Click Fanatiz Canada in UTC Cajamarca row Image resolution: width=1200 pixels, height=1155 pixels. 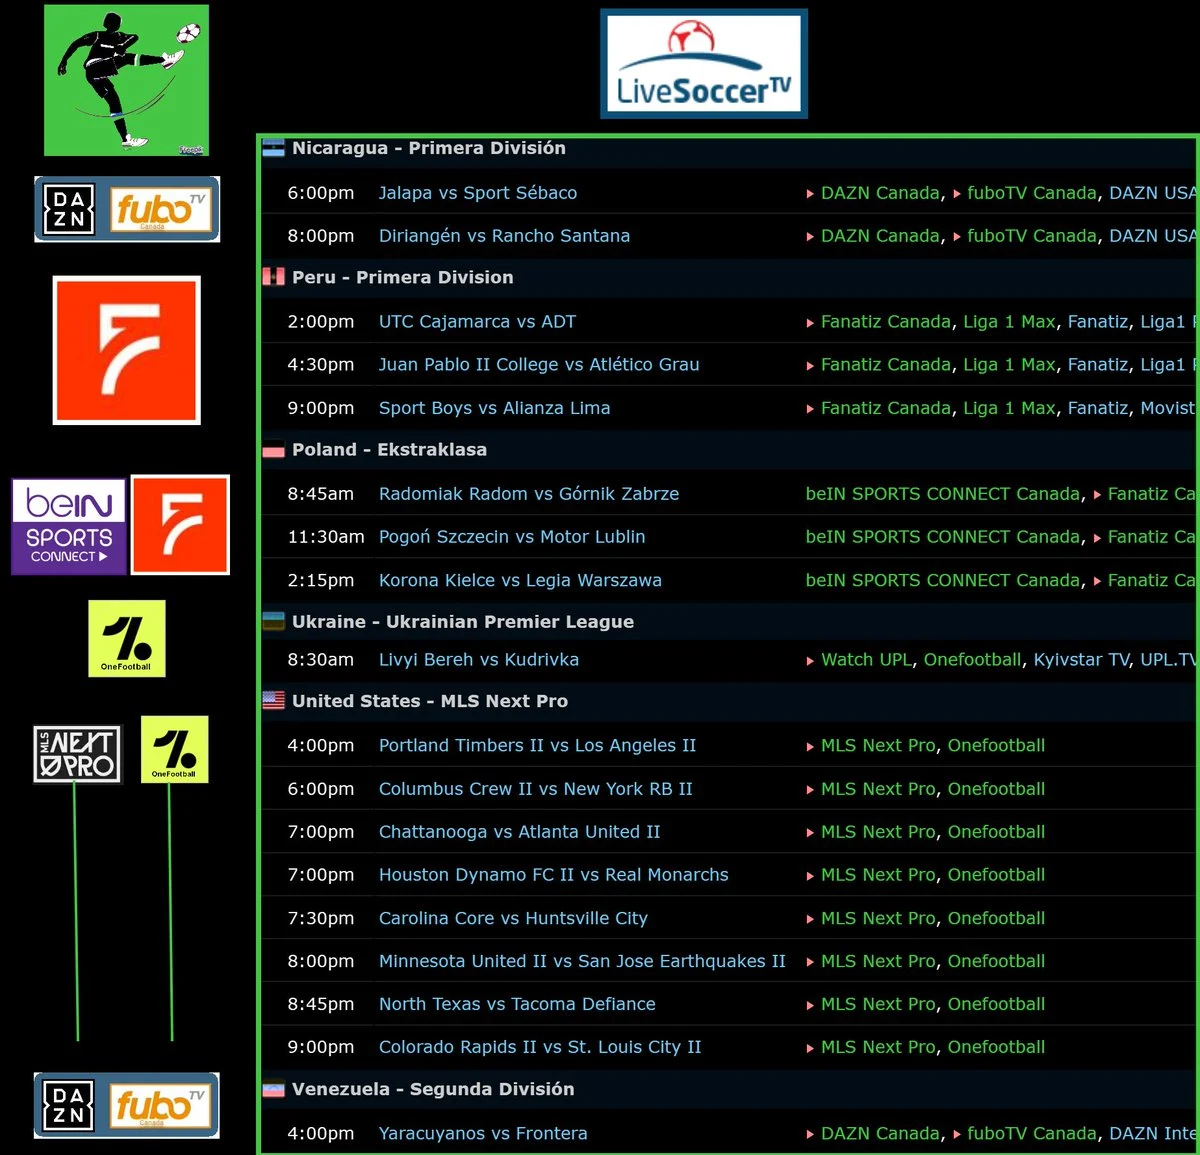click(x=886, y=322)
